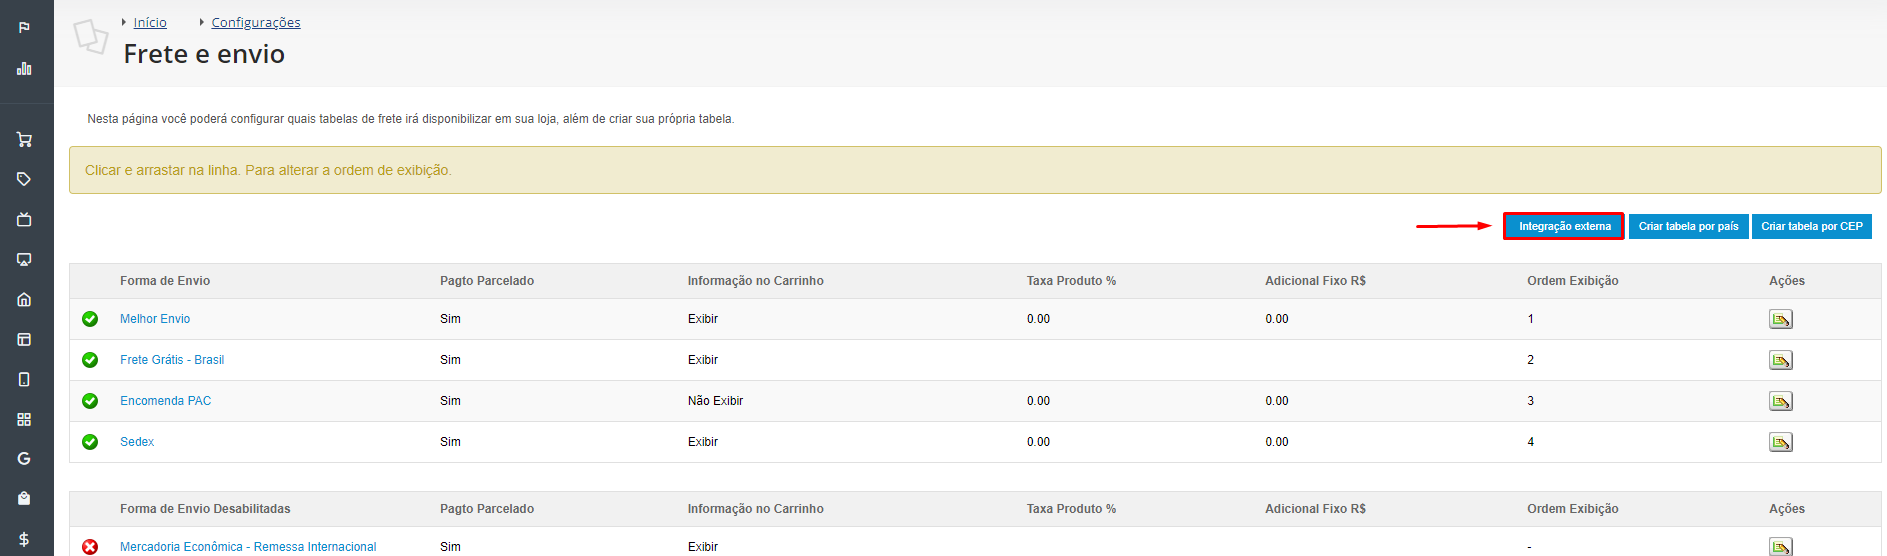Go to Início breadcrumb link
The width and height of the screenshot is (1887, 556).
click(x=150, y=22)
